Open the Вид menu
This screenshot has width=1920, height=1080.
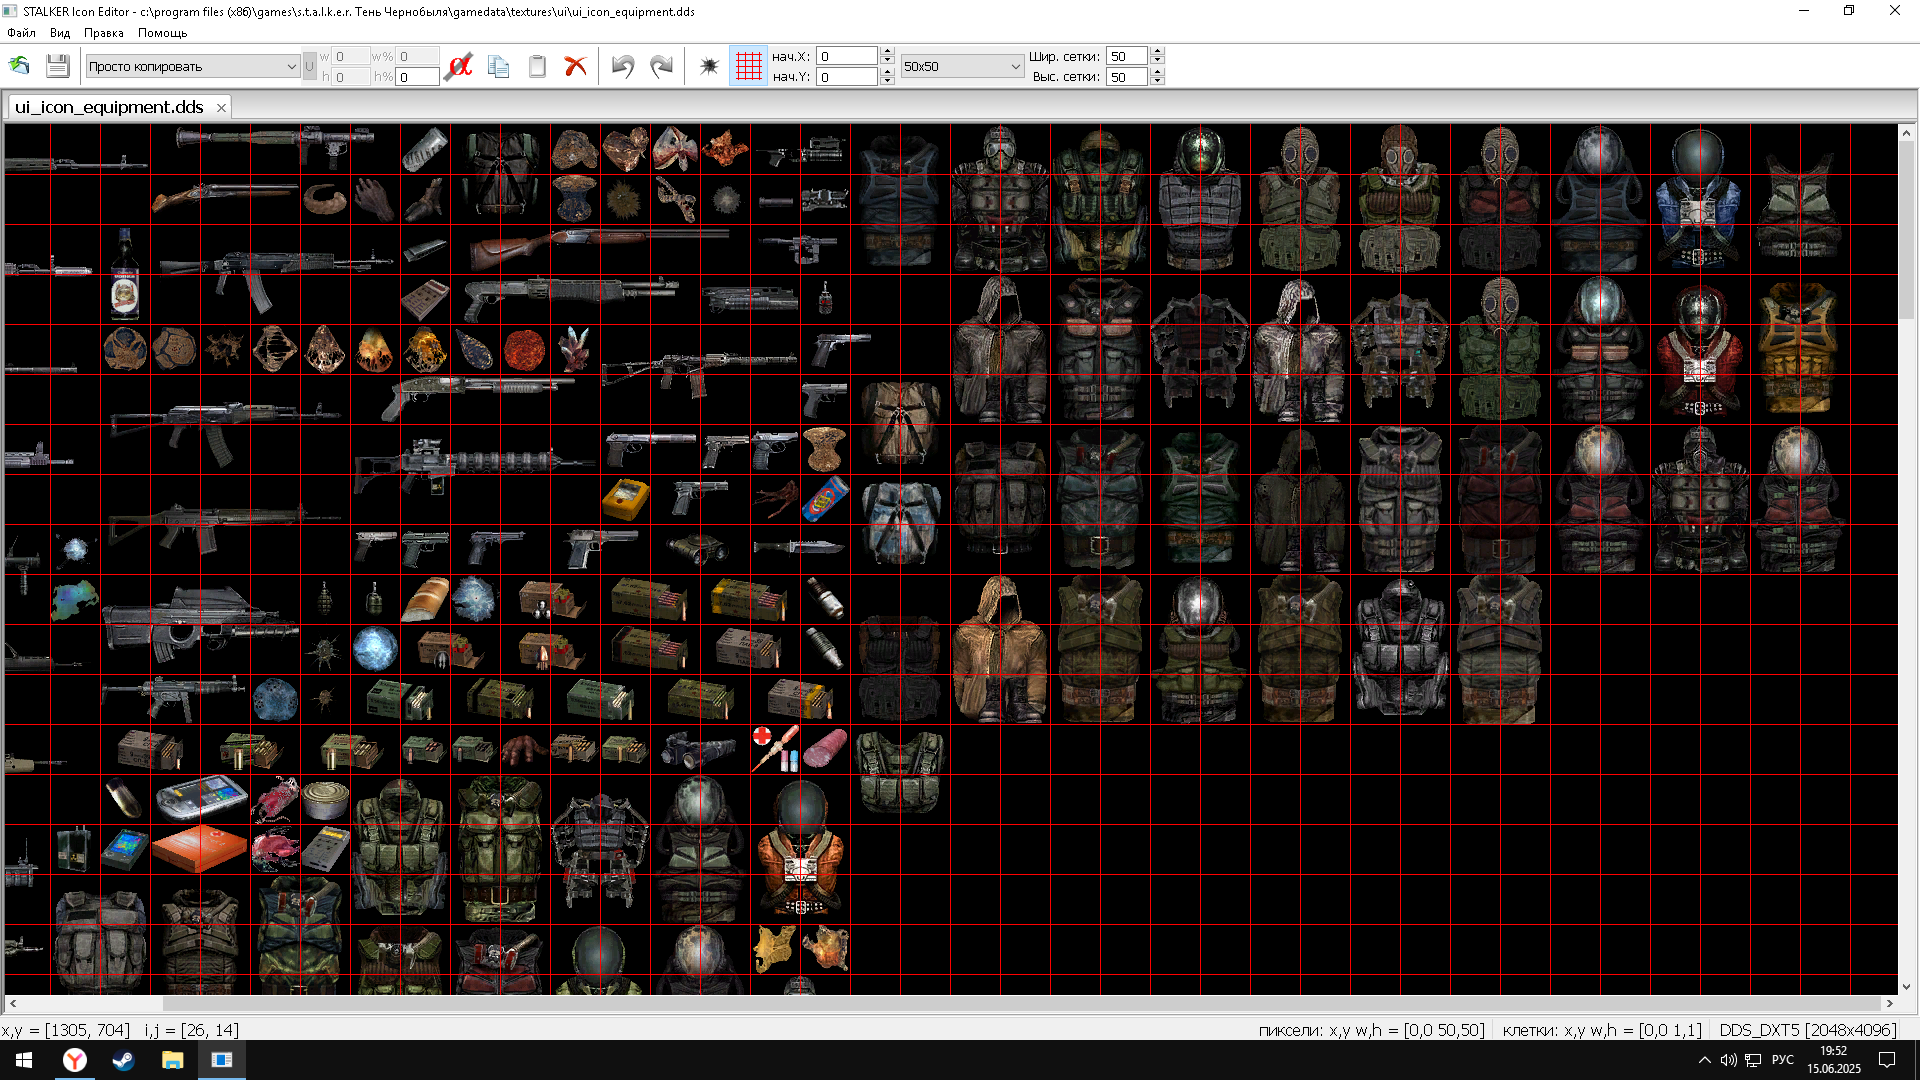tap(60, 33)
